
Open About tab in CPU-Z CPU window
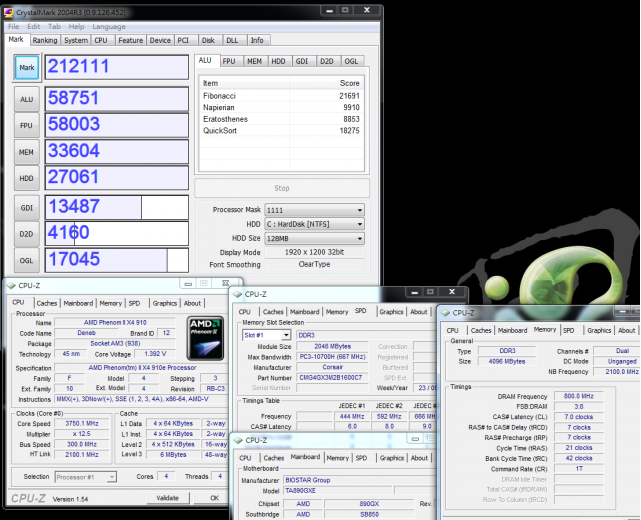[192, 303]
